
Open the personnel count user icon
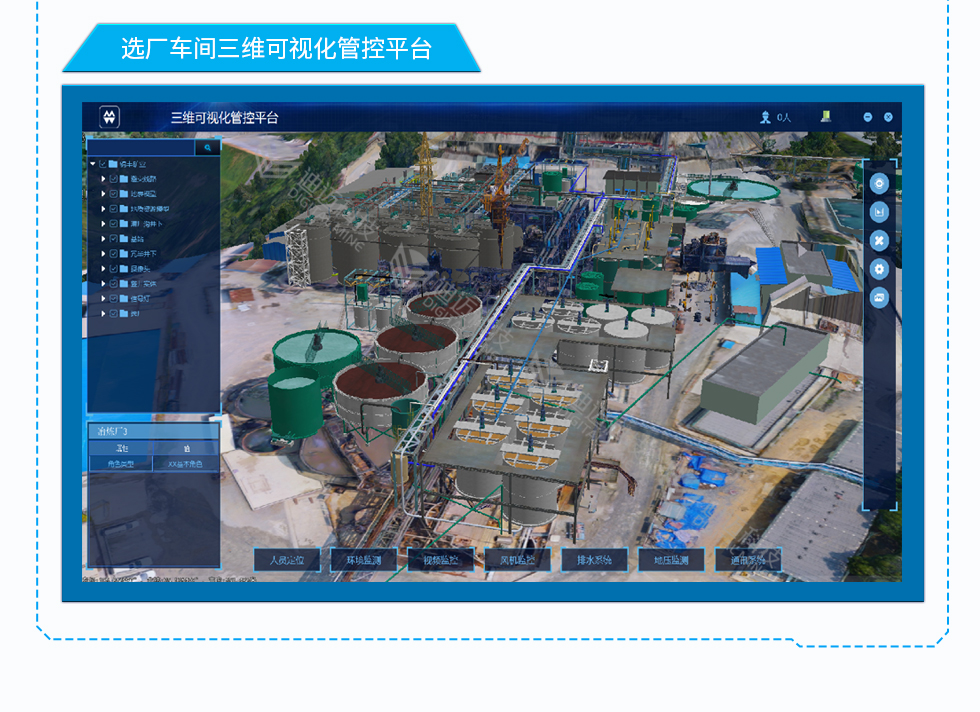click(765, 117)
